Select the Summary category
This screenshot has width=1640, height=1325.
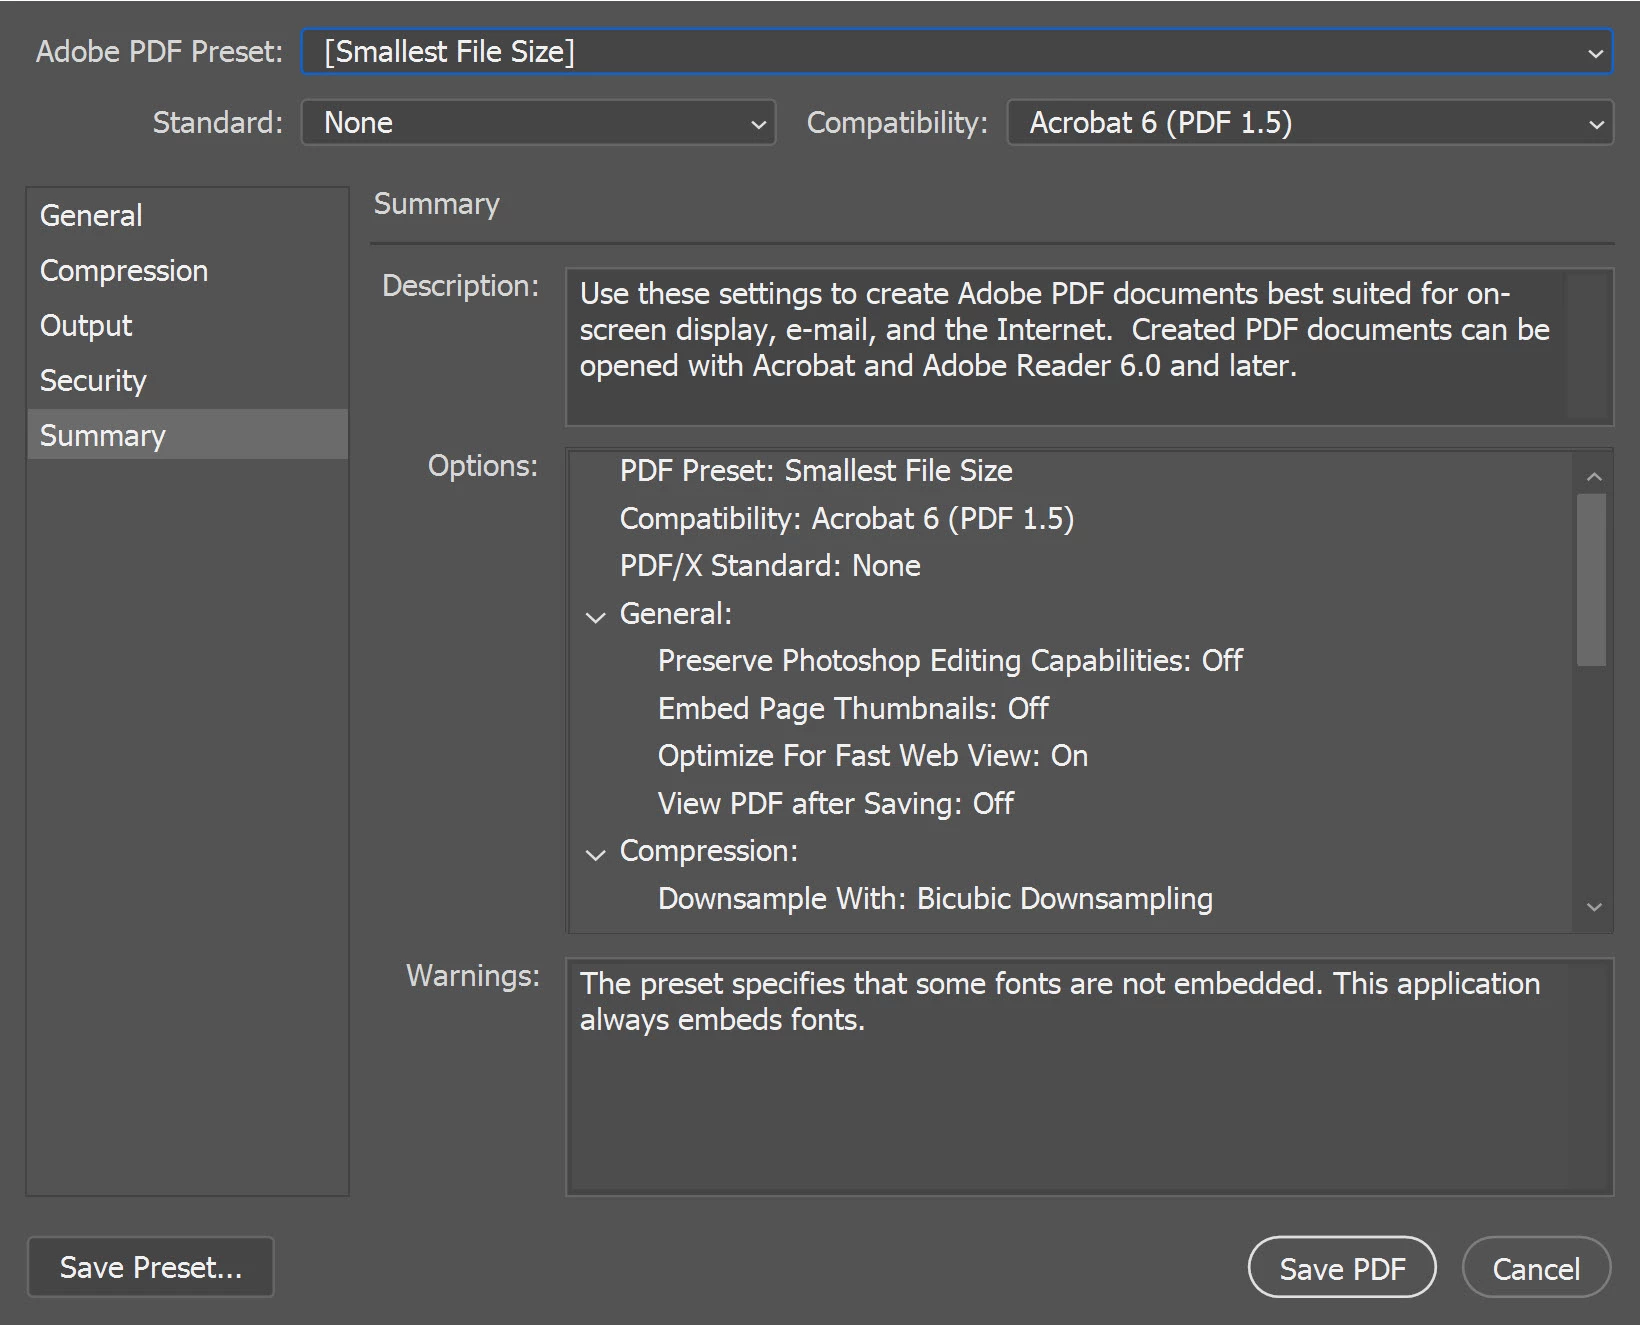[188, 434]
